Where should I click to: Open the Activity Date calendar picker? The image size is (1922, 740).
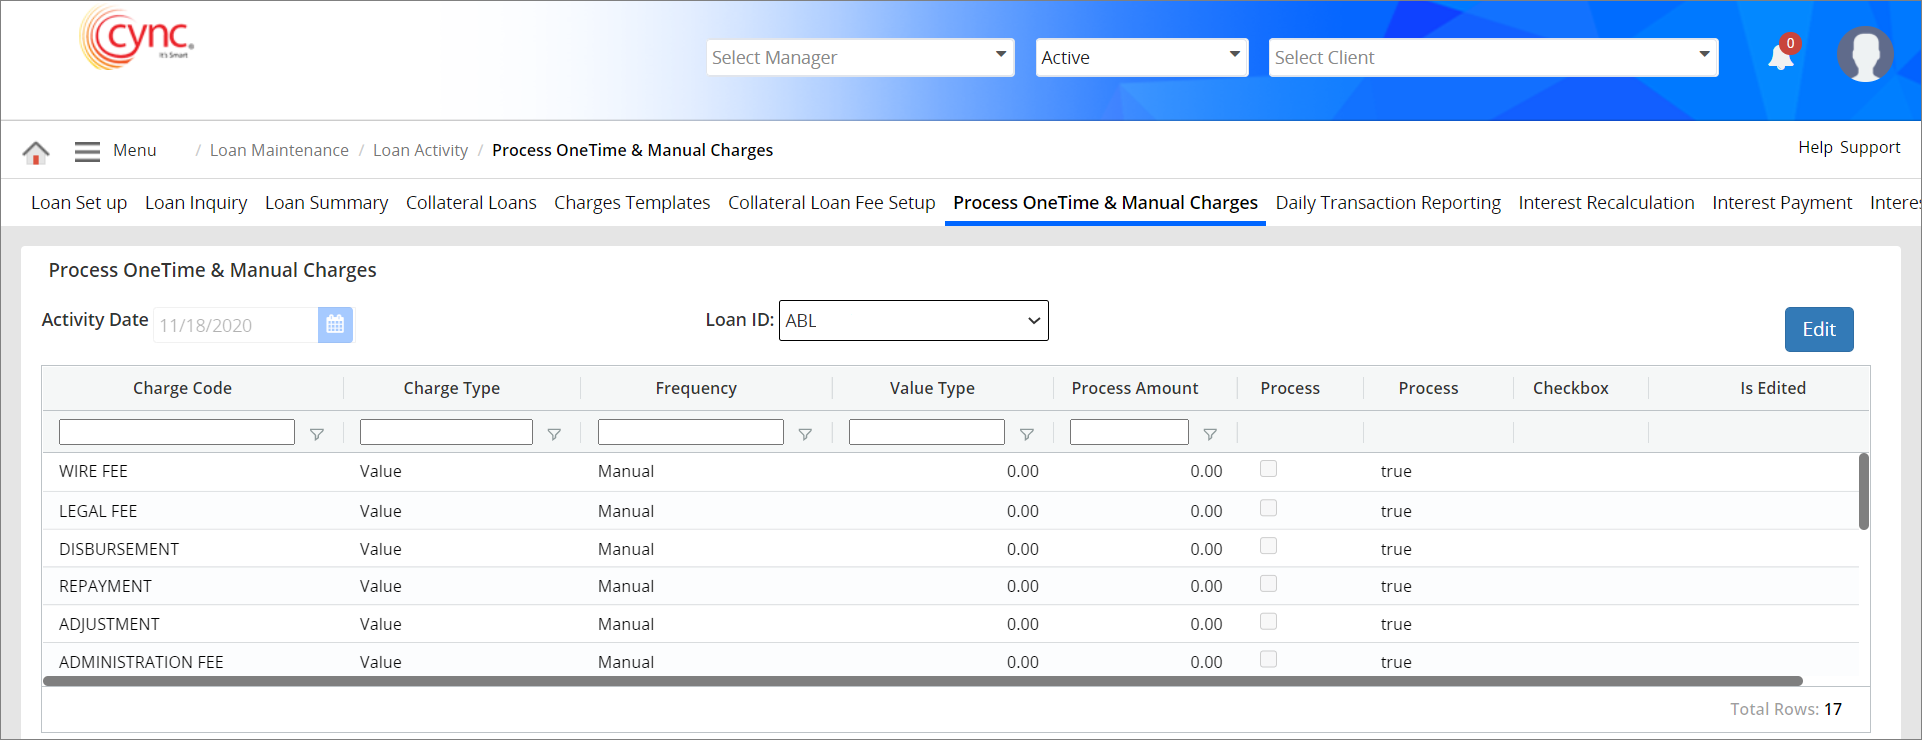coord(335,325)
